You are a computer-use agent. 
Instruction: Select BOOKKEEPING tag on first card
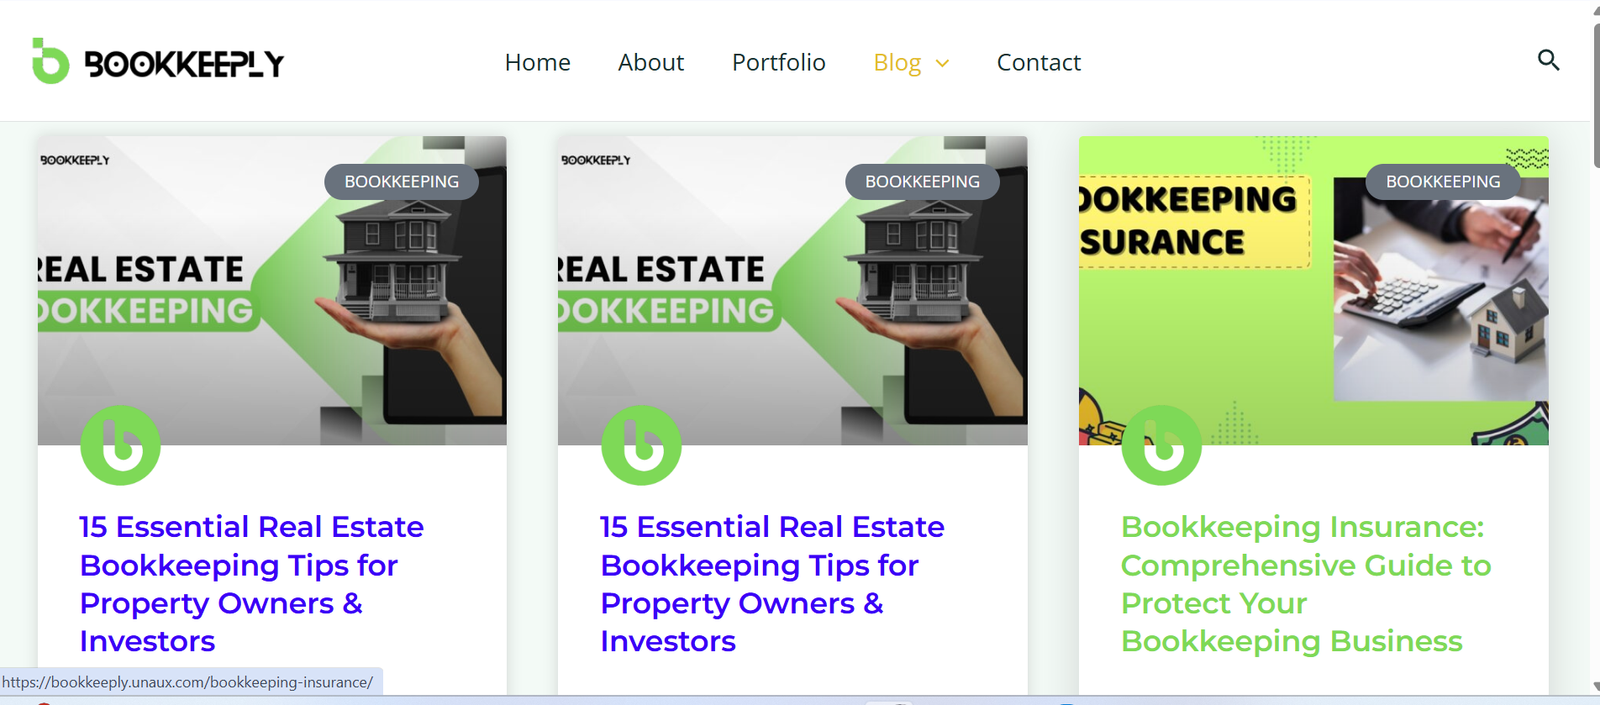(x=401, y=182)
